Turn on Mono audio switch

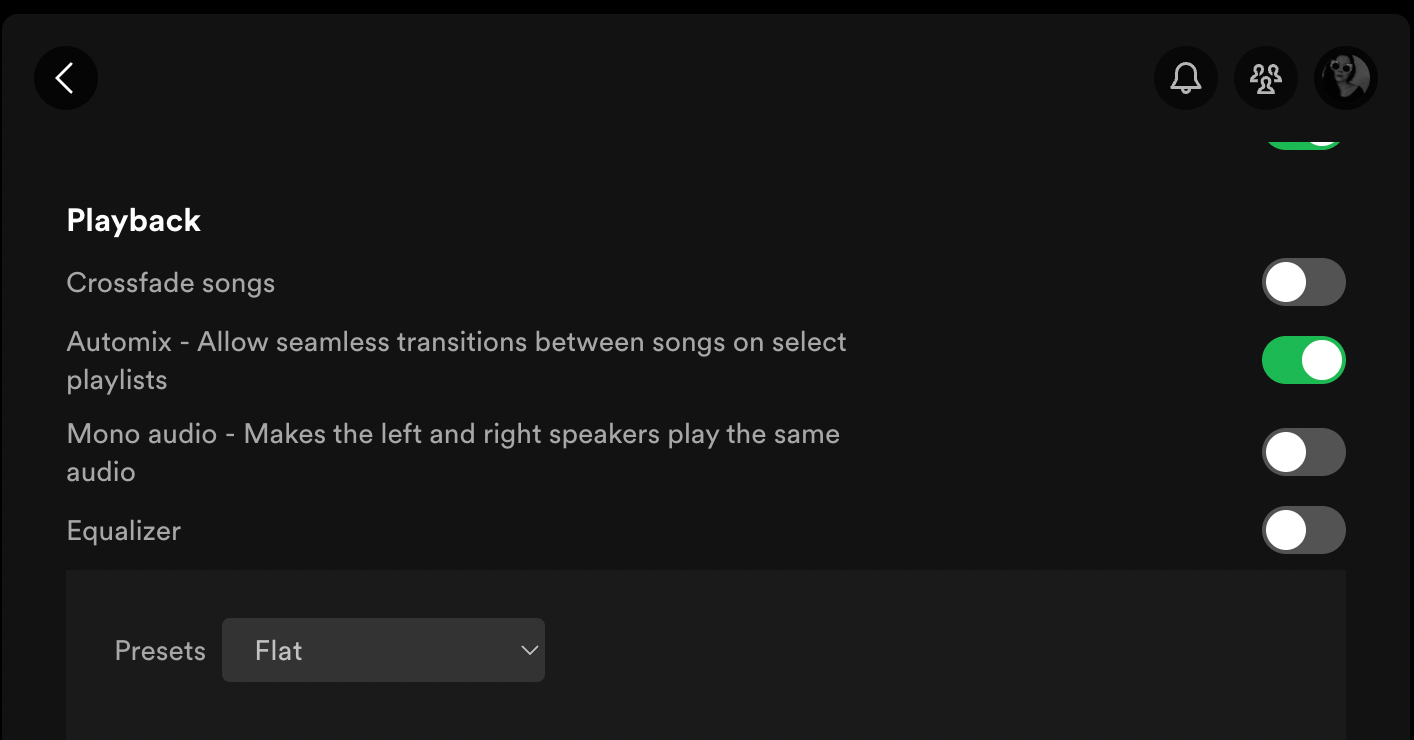point(1304,452)
